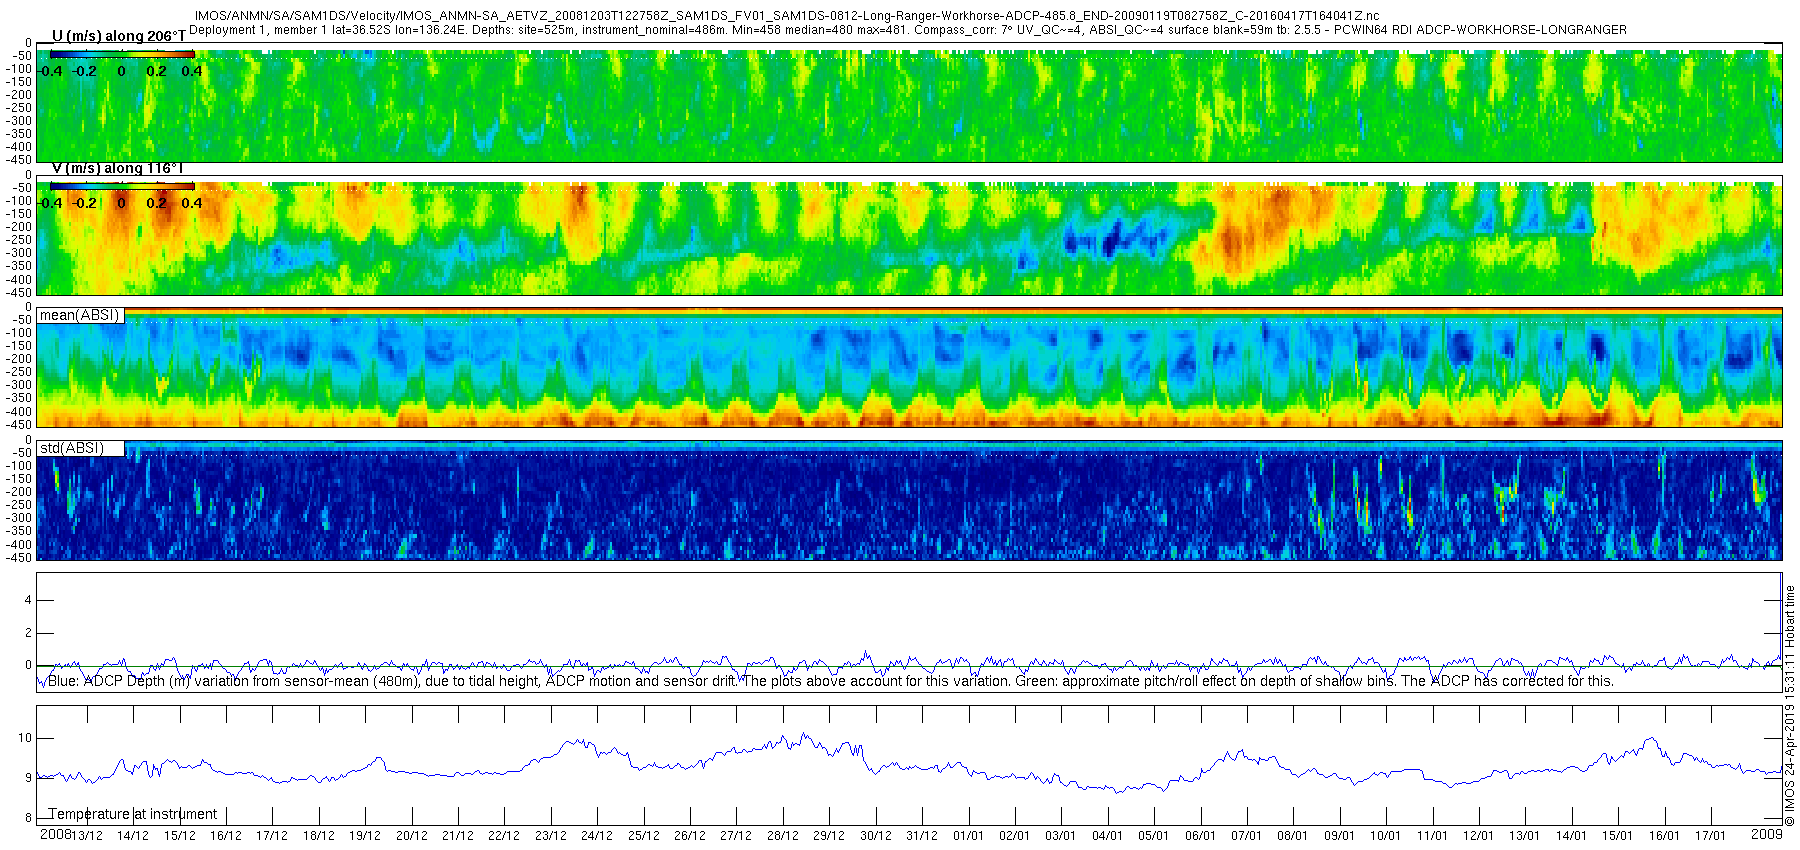Click the 'Deployment 1, member 1' metadata line

(908, 30)
